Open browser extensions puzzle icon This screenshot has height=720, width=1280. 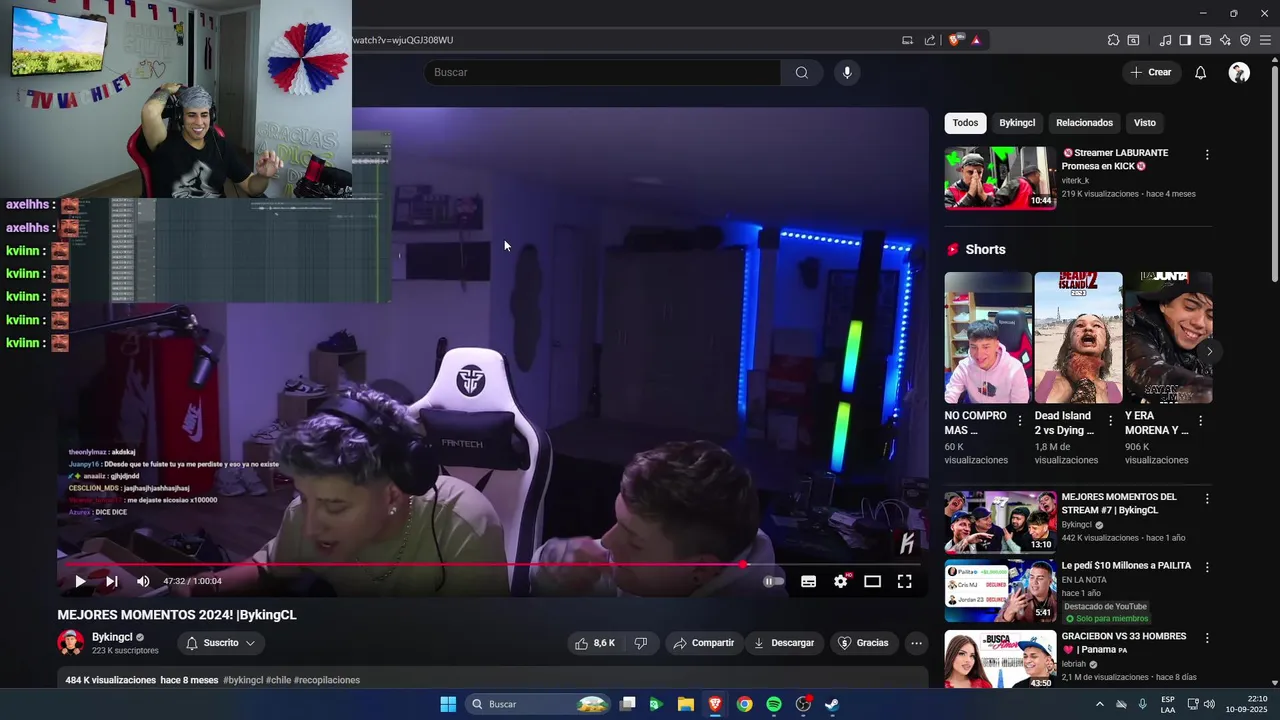point(1113,40)
